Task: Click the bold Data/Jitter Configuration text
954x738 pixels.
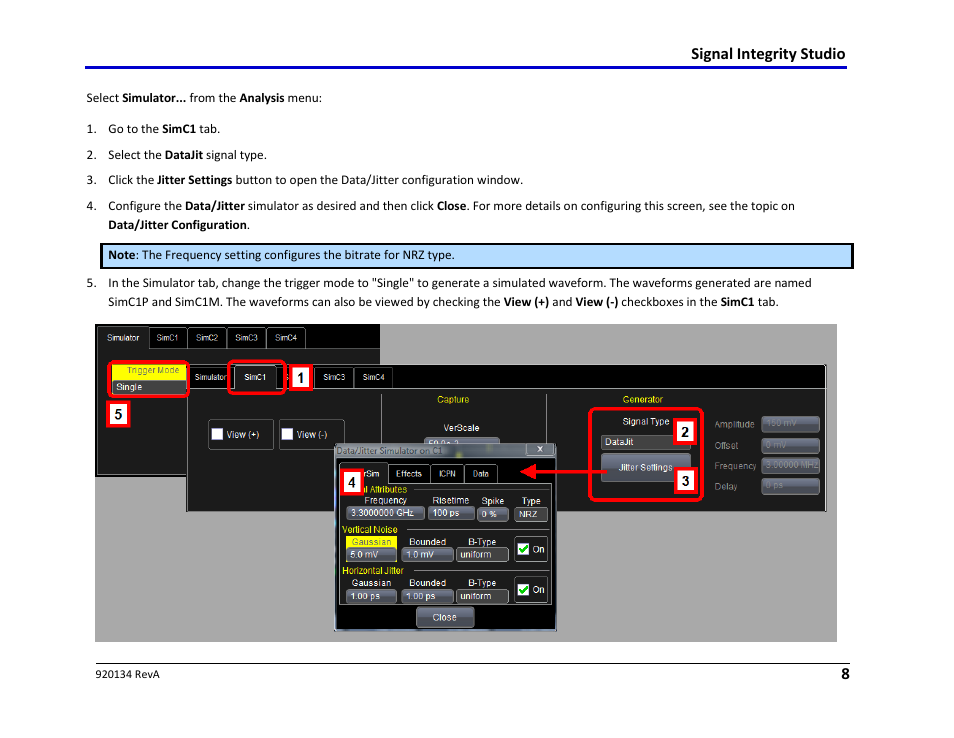Action: [178, 225]
